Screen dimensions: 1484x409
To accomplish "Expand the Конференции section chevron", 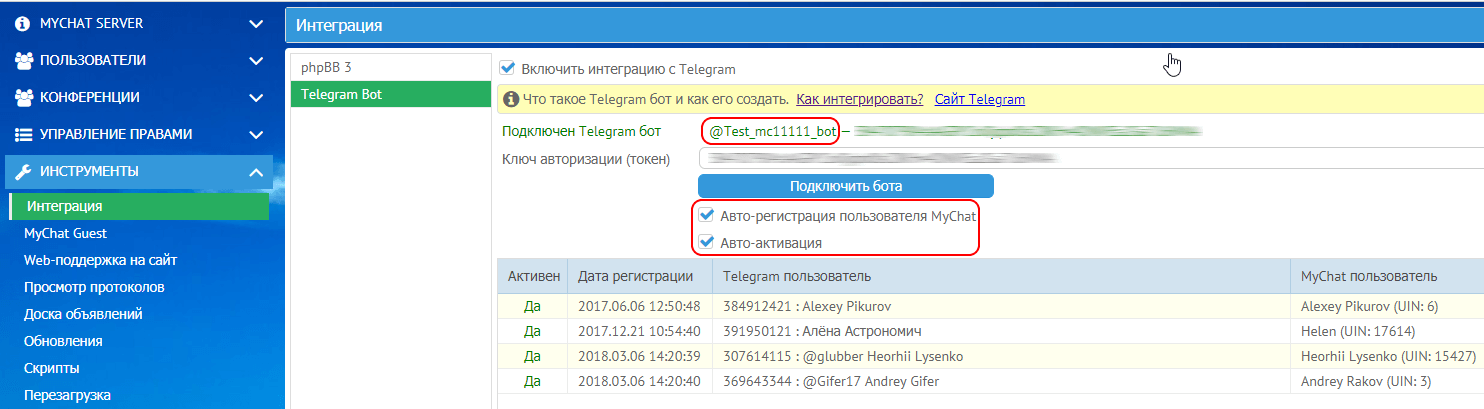I will point(256,97).
